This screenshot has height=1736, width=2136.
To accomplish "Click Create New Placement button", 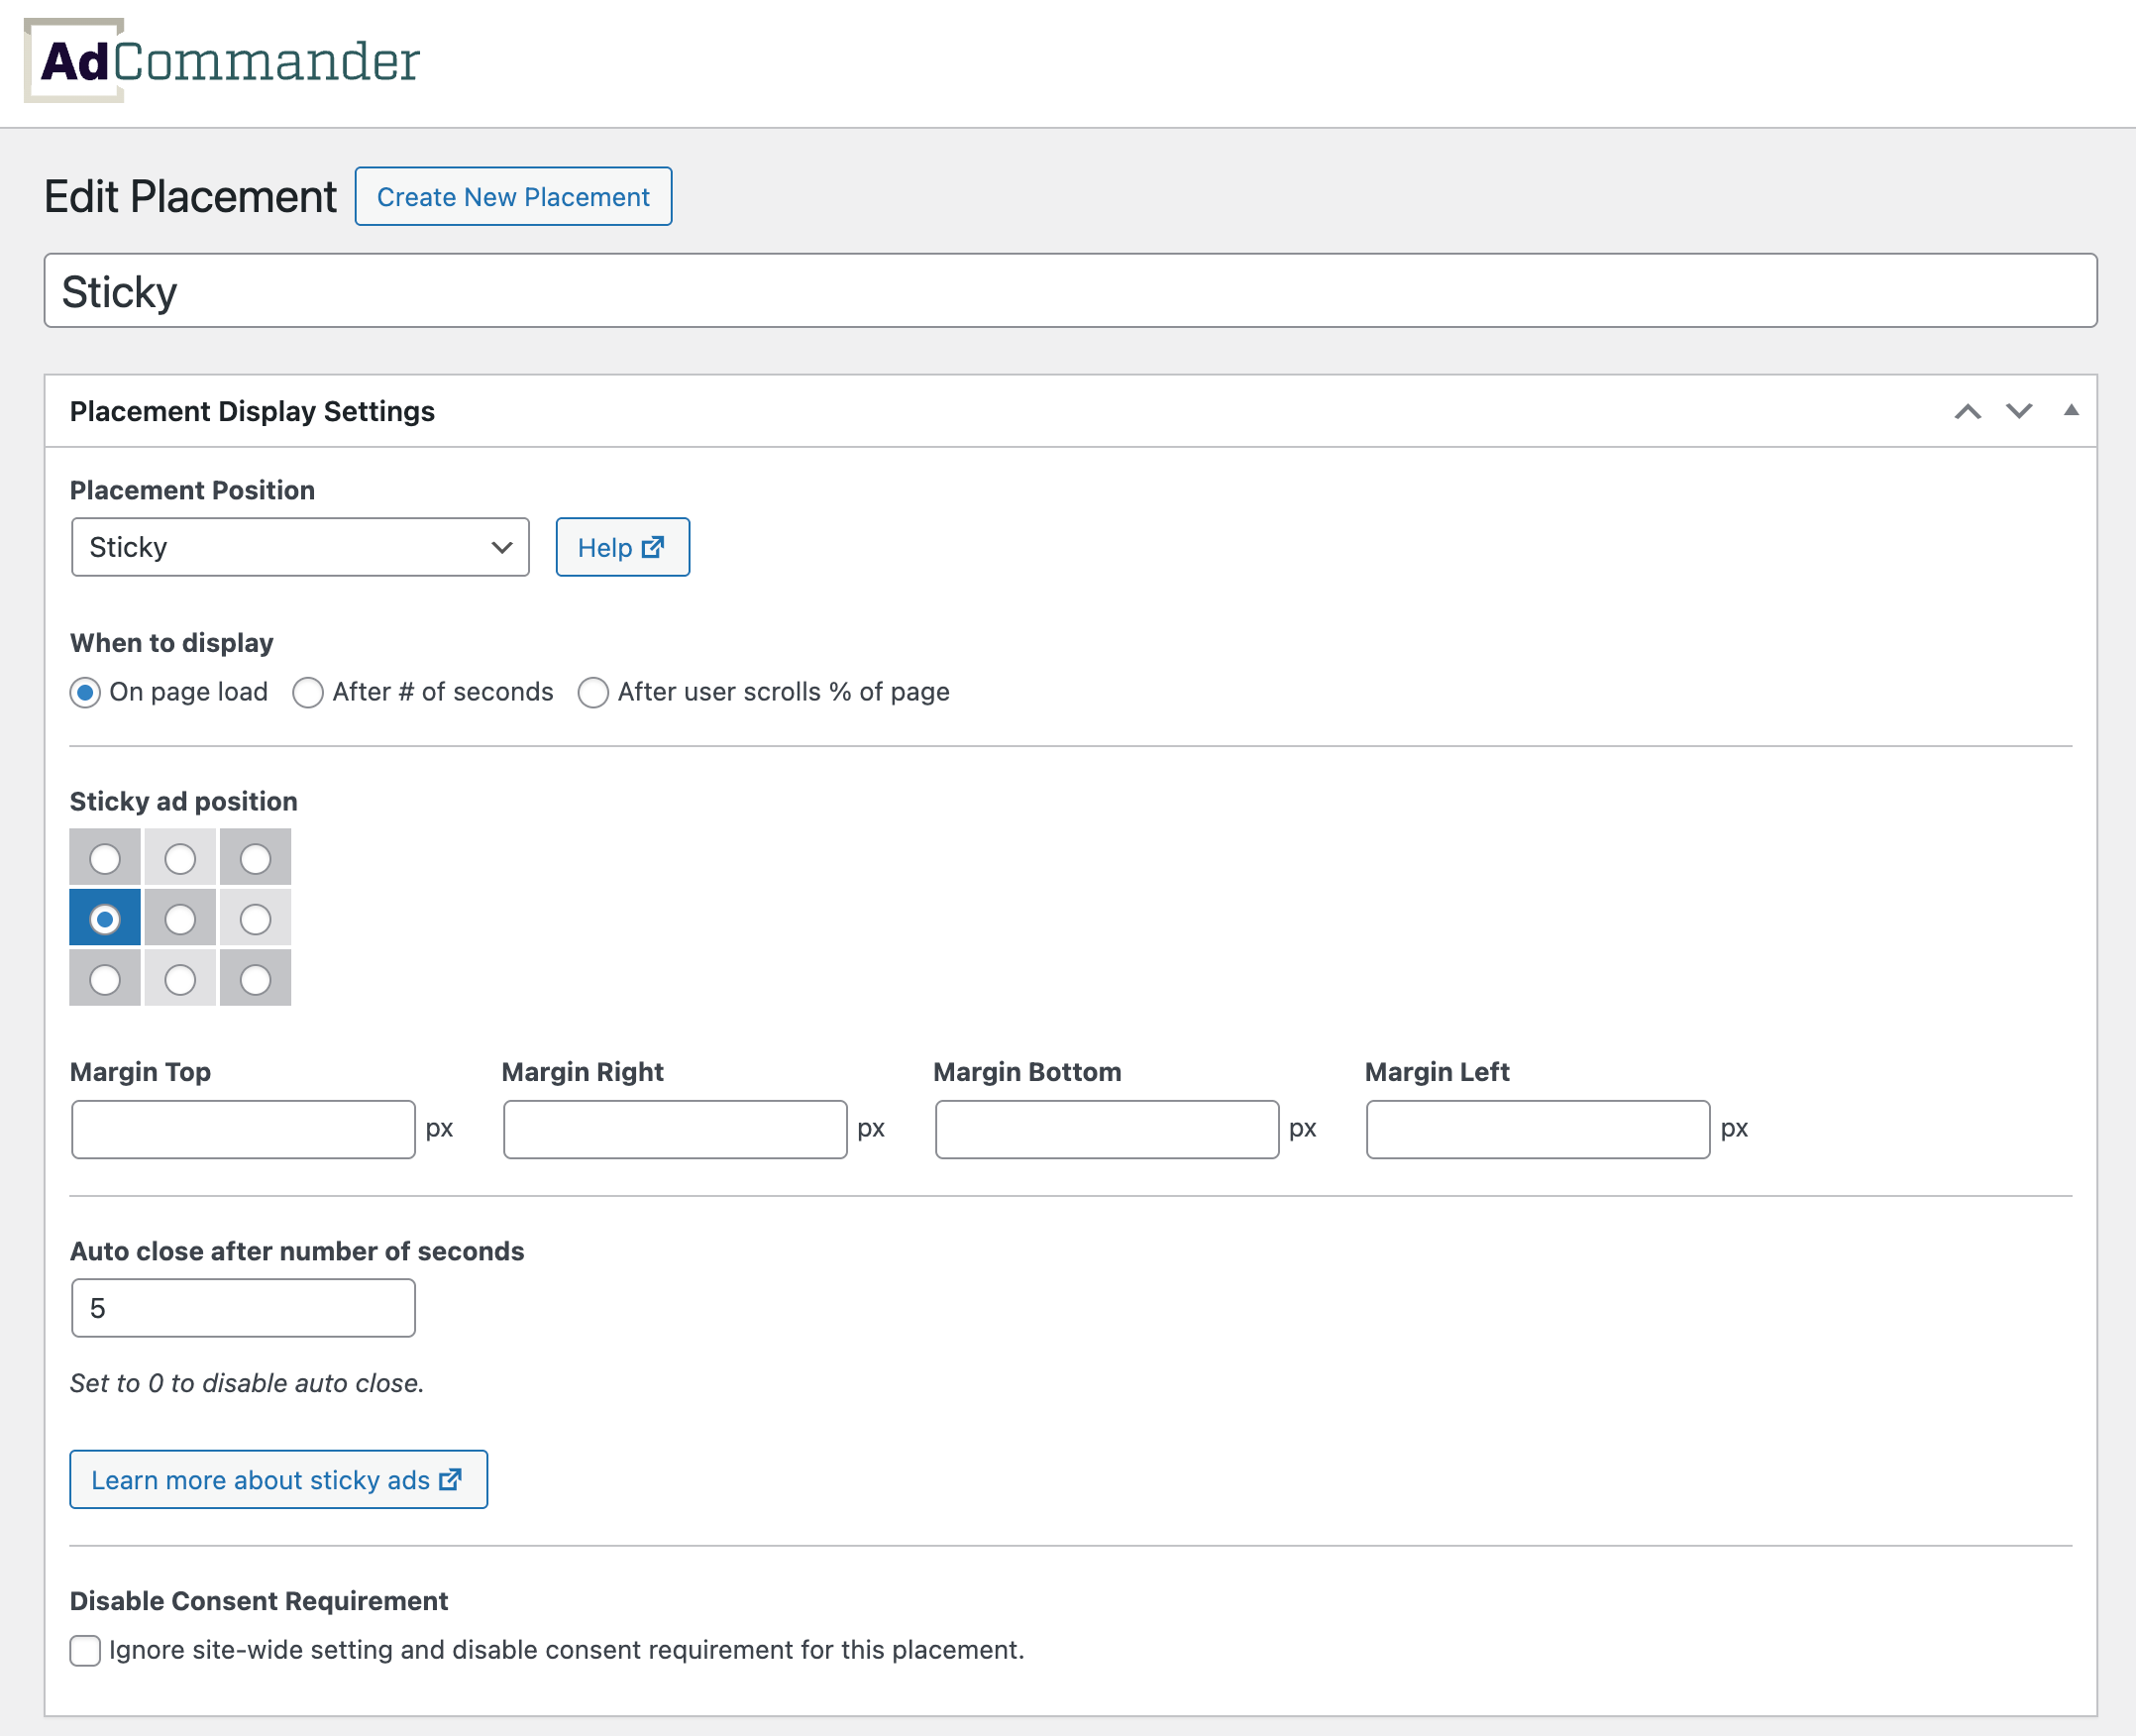I will click(x=513, y=197).
